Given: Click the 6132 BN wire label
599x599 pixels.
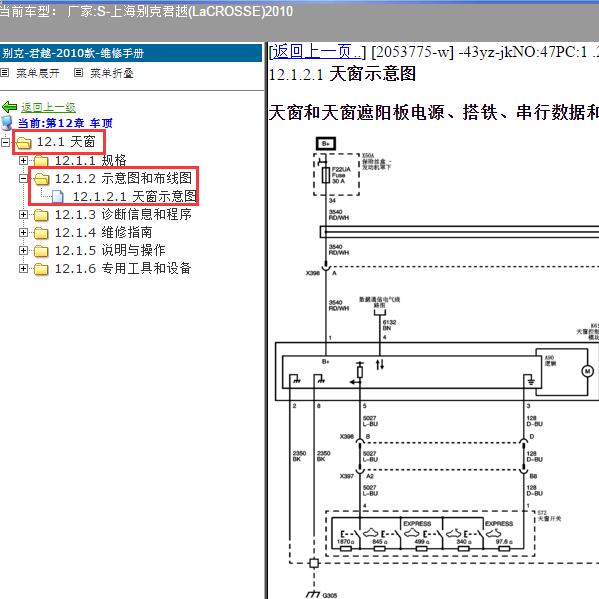Looking at the screenshot, I should (389, 325).
